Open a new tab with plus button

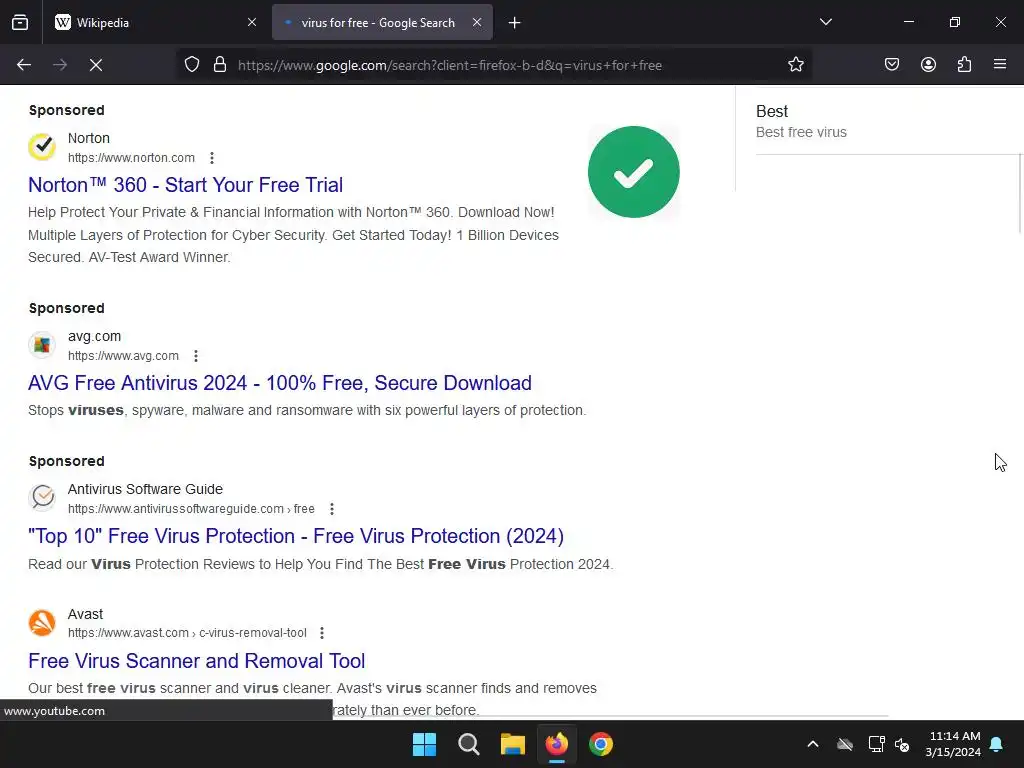515,23
